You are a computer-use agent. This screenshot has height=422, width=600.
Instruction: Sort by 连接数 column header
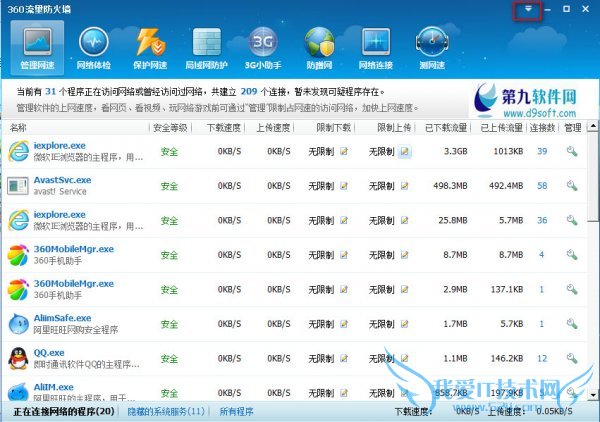click(x=542, y=128)
